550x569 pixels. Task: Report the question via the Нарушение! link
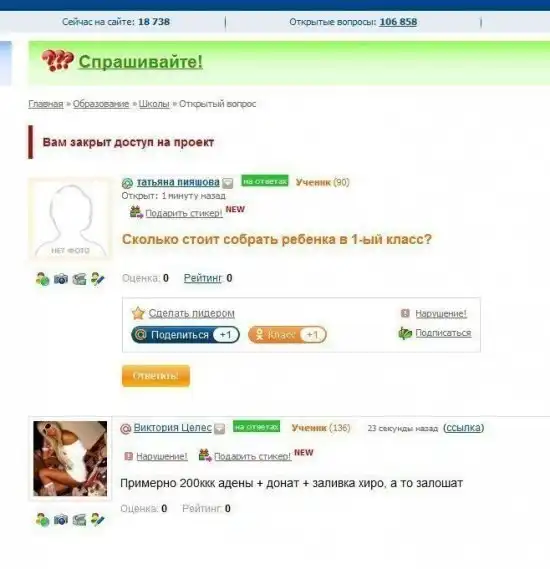point(441,314)
